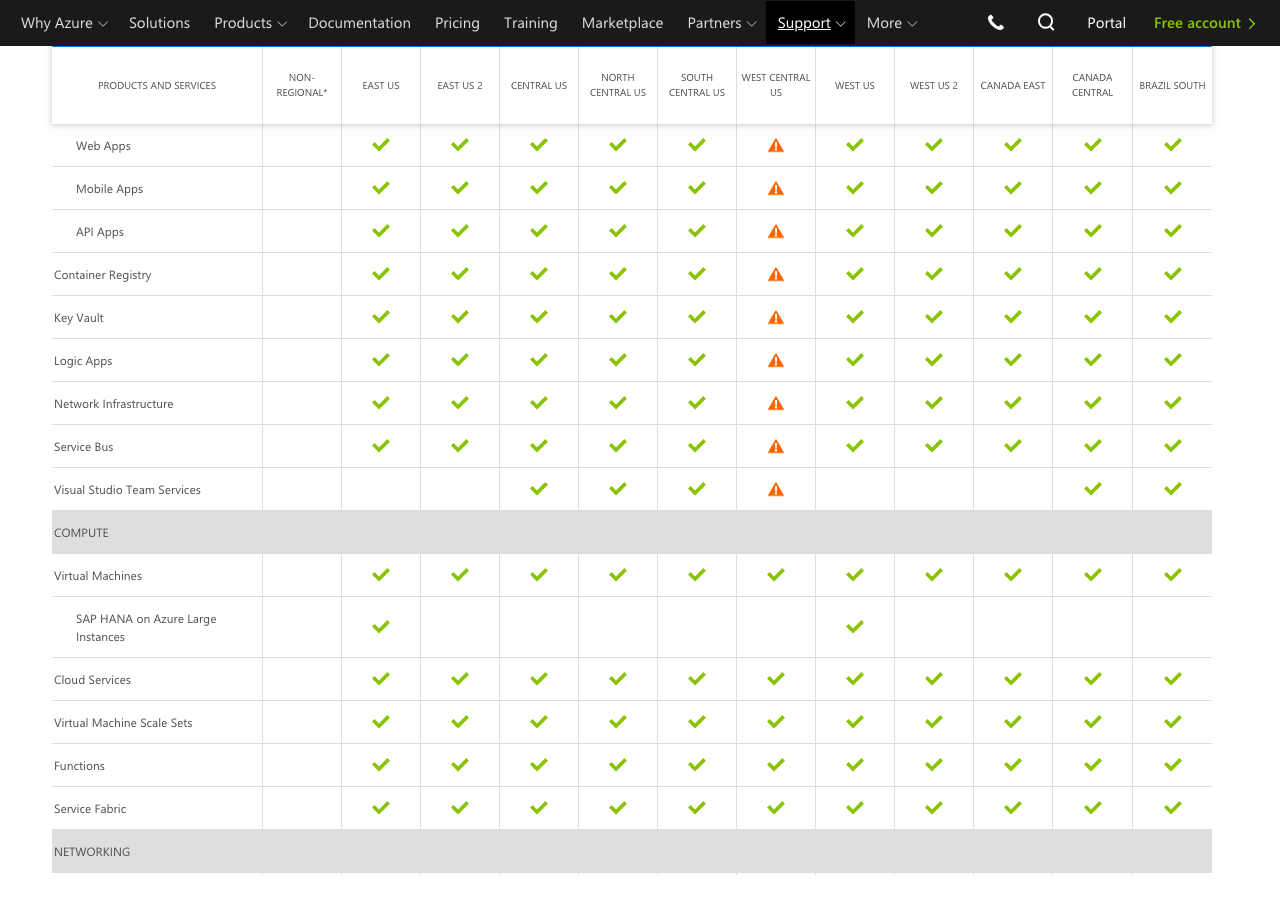Click Functions West US 2 checkmark
This screenshot has width=1280, height=897.
(934, 765)
